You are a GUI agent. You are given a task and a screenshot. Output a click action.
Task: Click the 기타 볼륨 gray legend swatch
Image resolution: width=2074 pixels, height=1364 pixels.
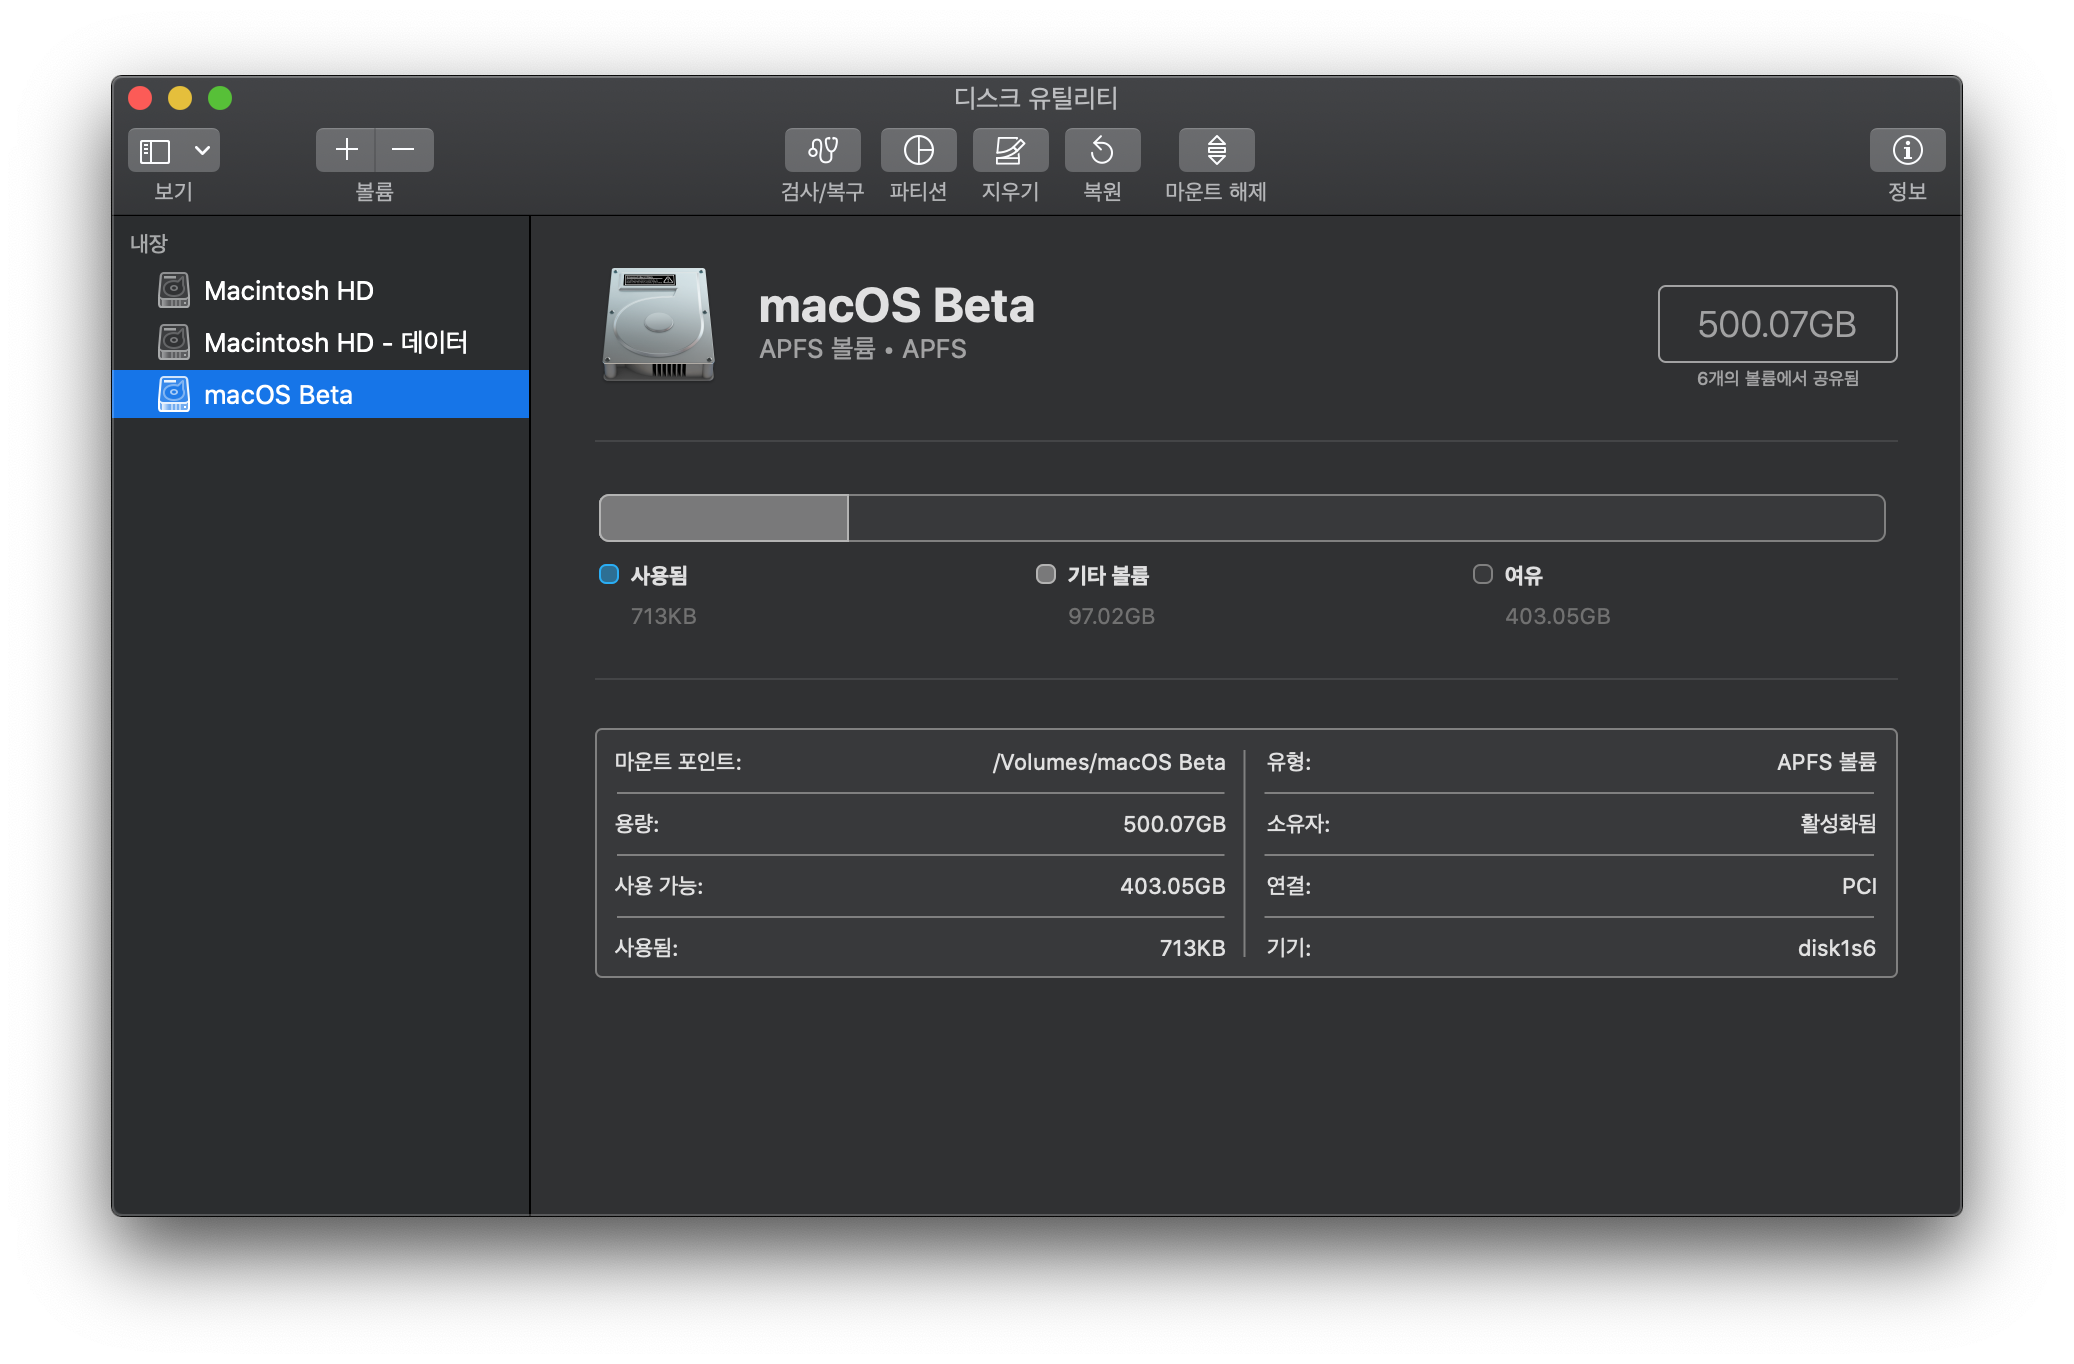pyautogui.click(x=1046, y=574)
